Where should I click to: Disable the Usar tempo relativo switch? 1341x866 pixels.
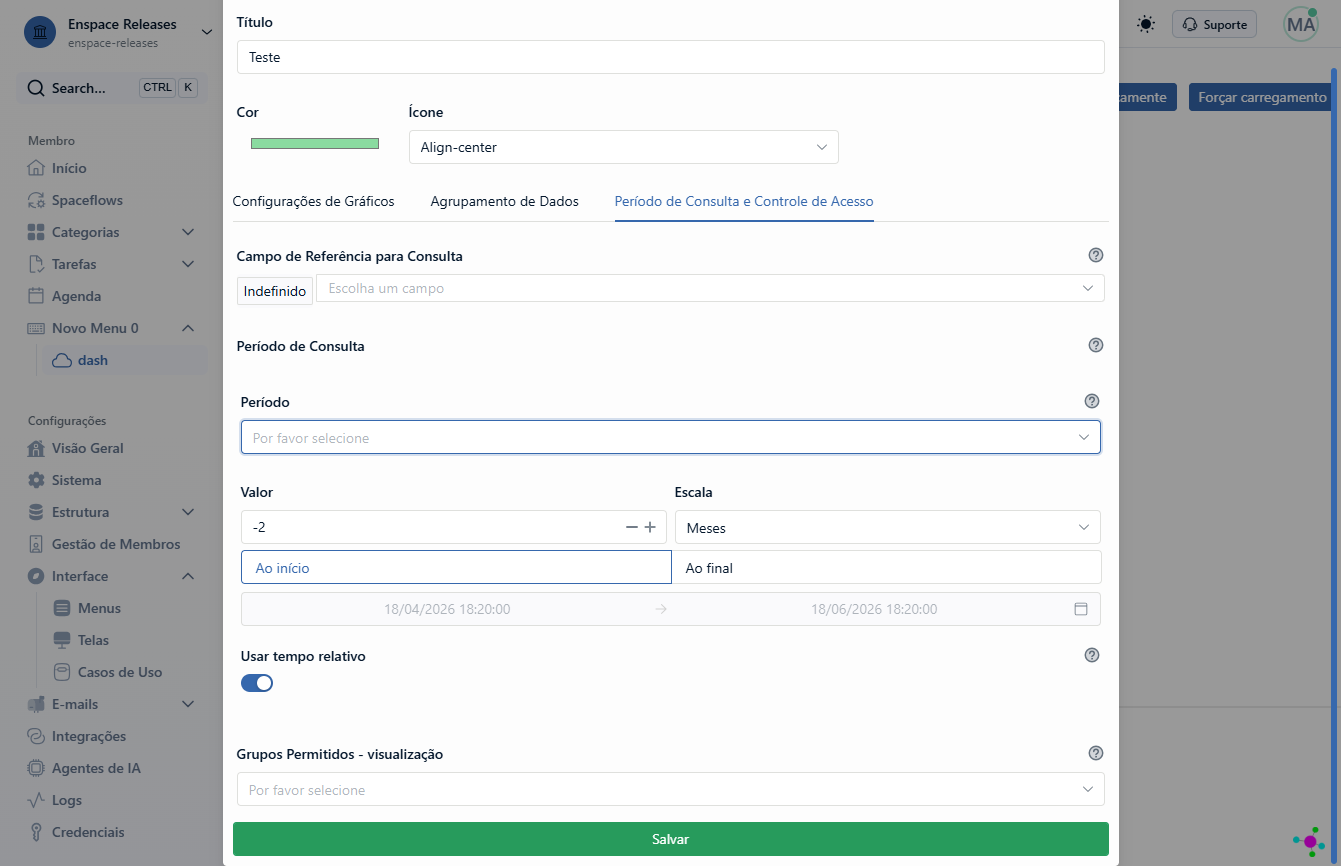click(257, 683)
